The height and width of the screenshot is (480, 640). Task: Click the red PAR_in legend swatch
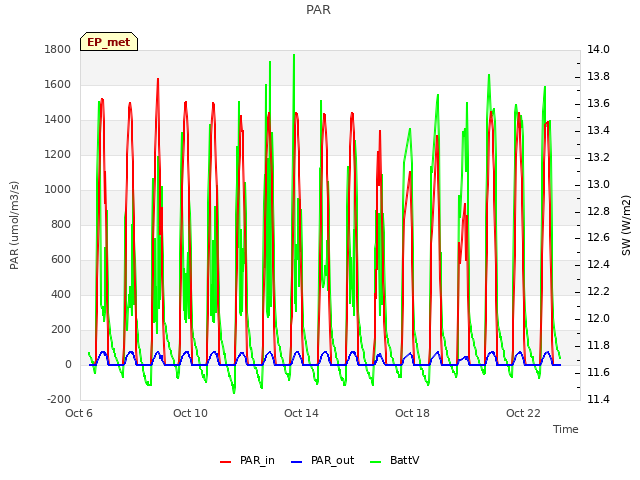click(x=226, y=462)
